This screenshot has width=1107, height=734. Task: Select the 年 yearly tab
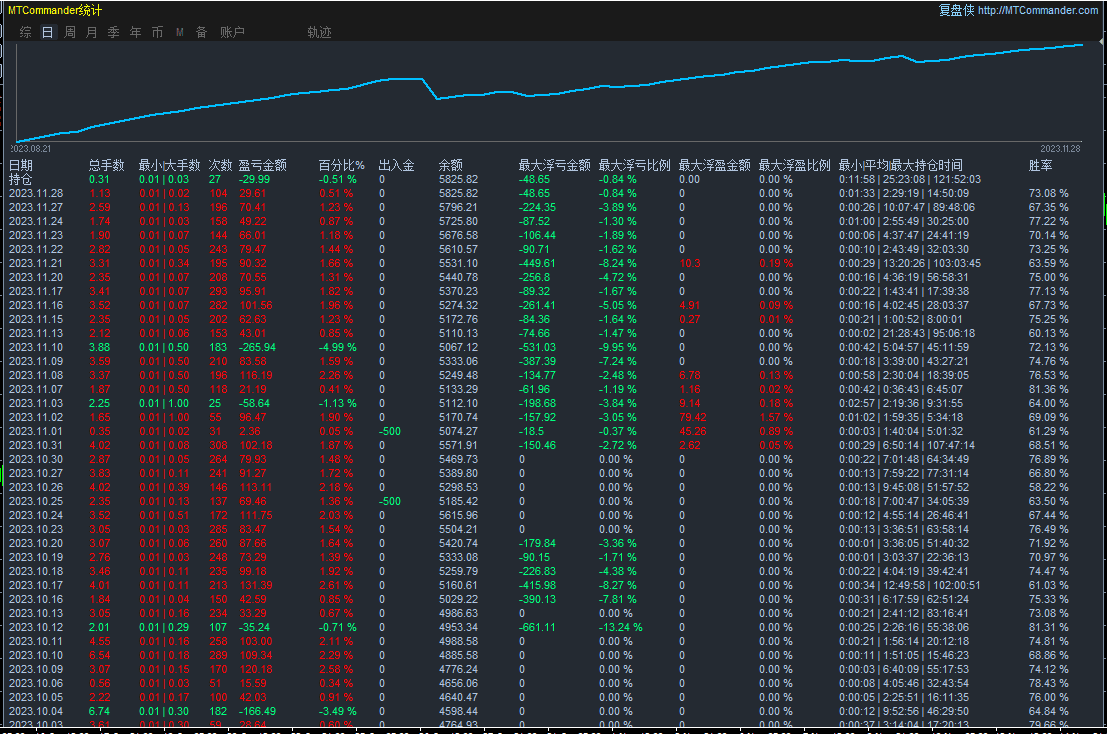coord(135,32)
